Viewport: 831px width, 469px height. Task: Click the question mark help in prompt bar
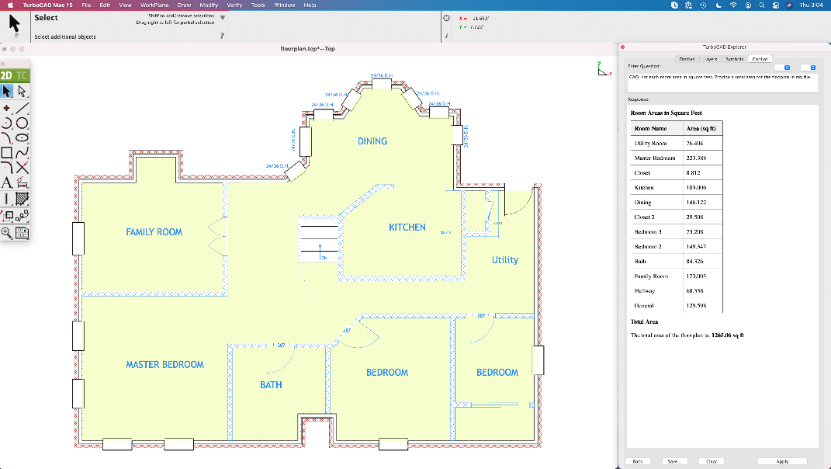222,36
